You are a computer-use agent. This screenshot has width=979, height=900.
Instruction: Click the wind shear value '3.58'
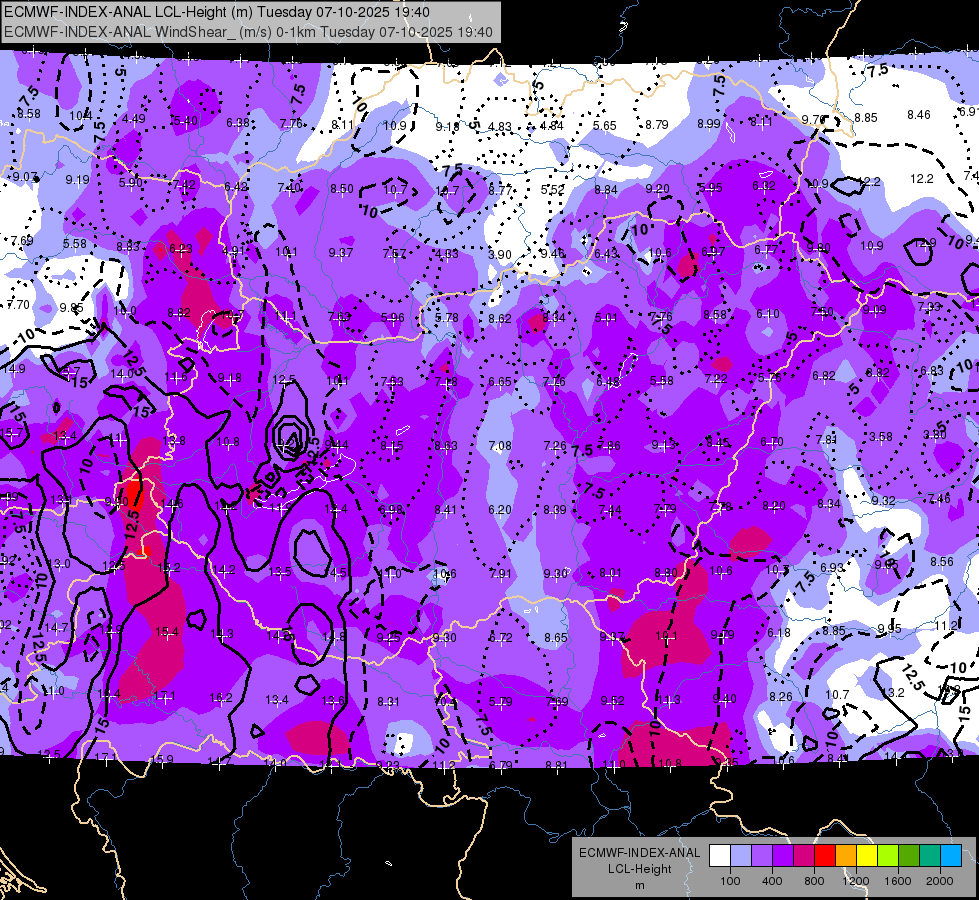[x=881, y=436]
